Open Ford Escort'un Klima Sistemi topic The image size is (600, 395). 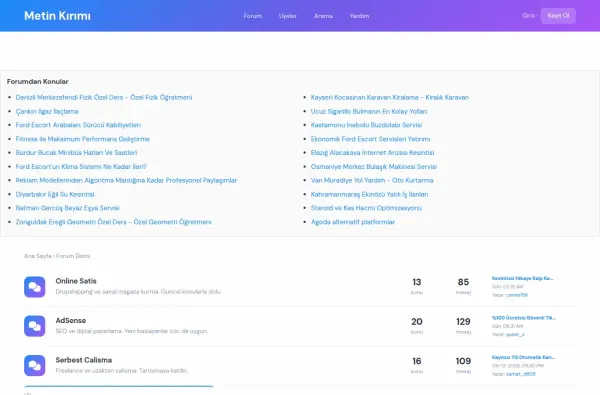81,166
